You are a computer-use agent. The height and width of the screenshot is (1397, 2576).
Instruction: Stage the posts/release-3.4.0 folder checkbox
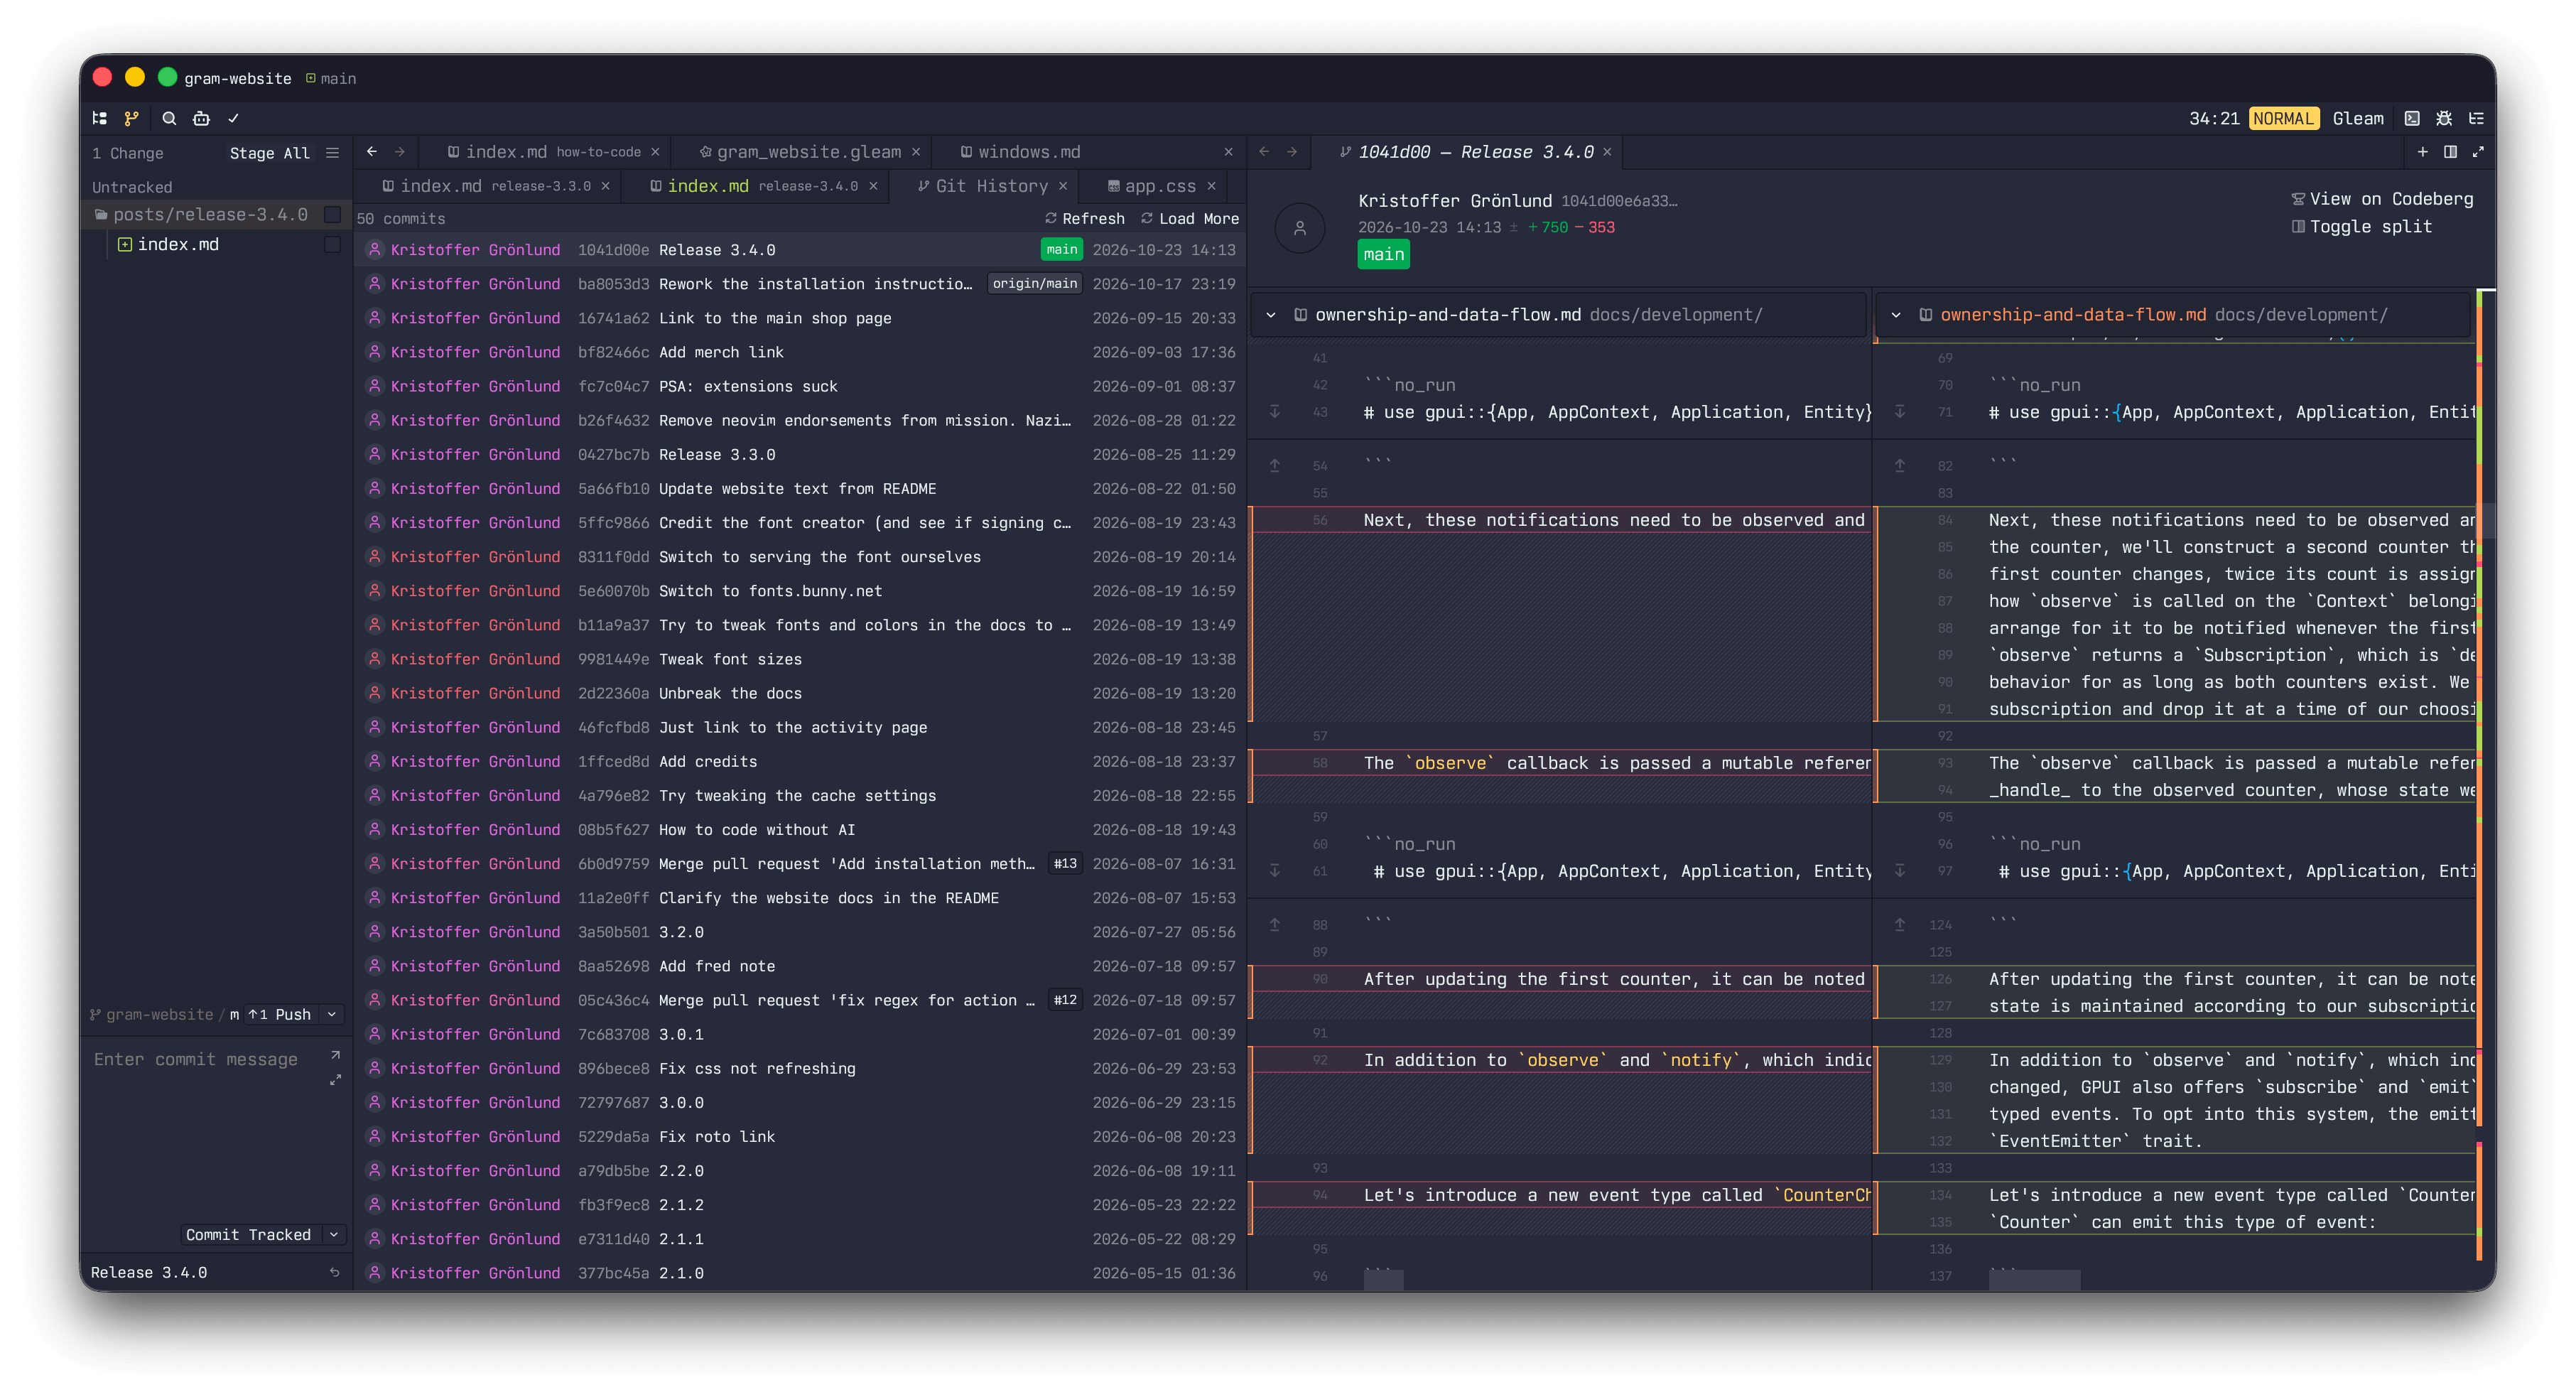click(x=333, y=215)
